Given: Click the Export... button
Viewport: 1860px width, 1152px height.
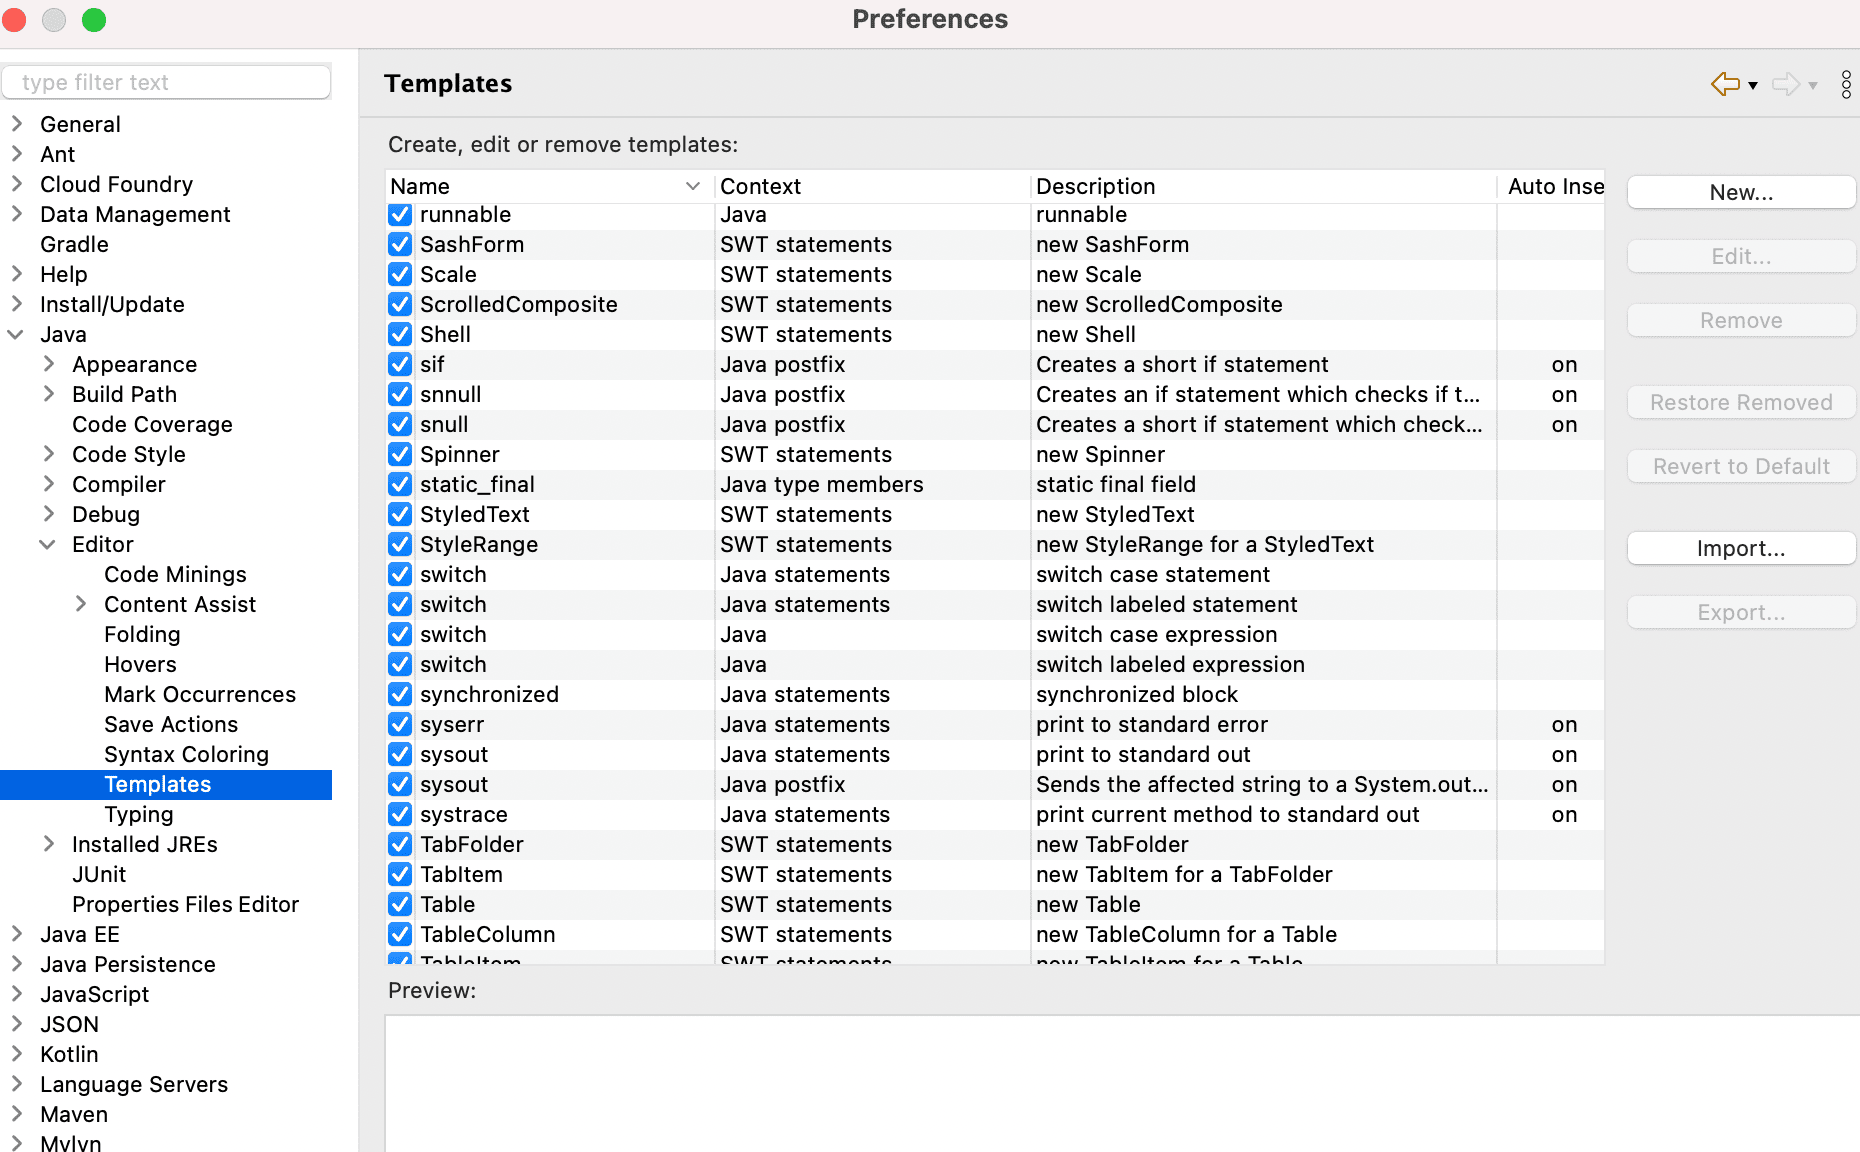Looking at the screenshot, I should pyautogui.click(x=1741, y=613).
